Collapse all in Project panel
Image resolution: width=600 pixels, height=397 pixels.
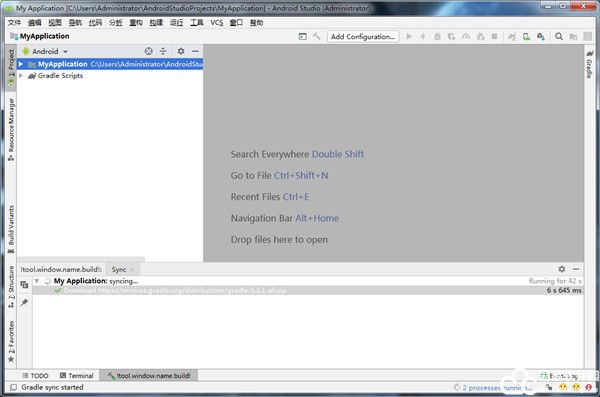(x=163, y=51)
